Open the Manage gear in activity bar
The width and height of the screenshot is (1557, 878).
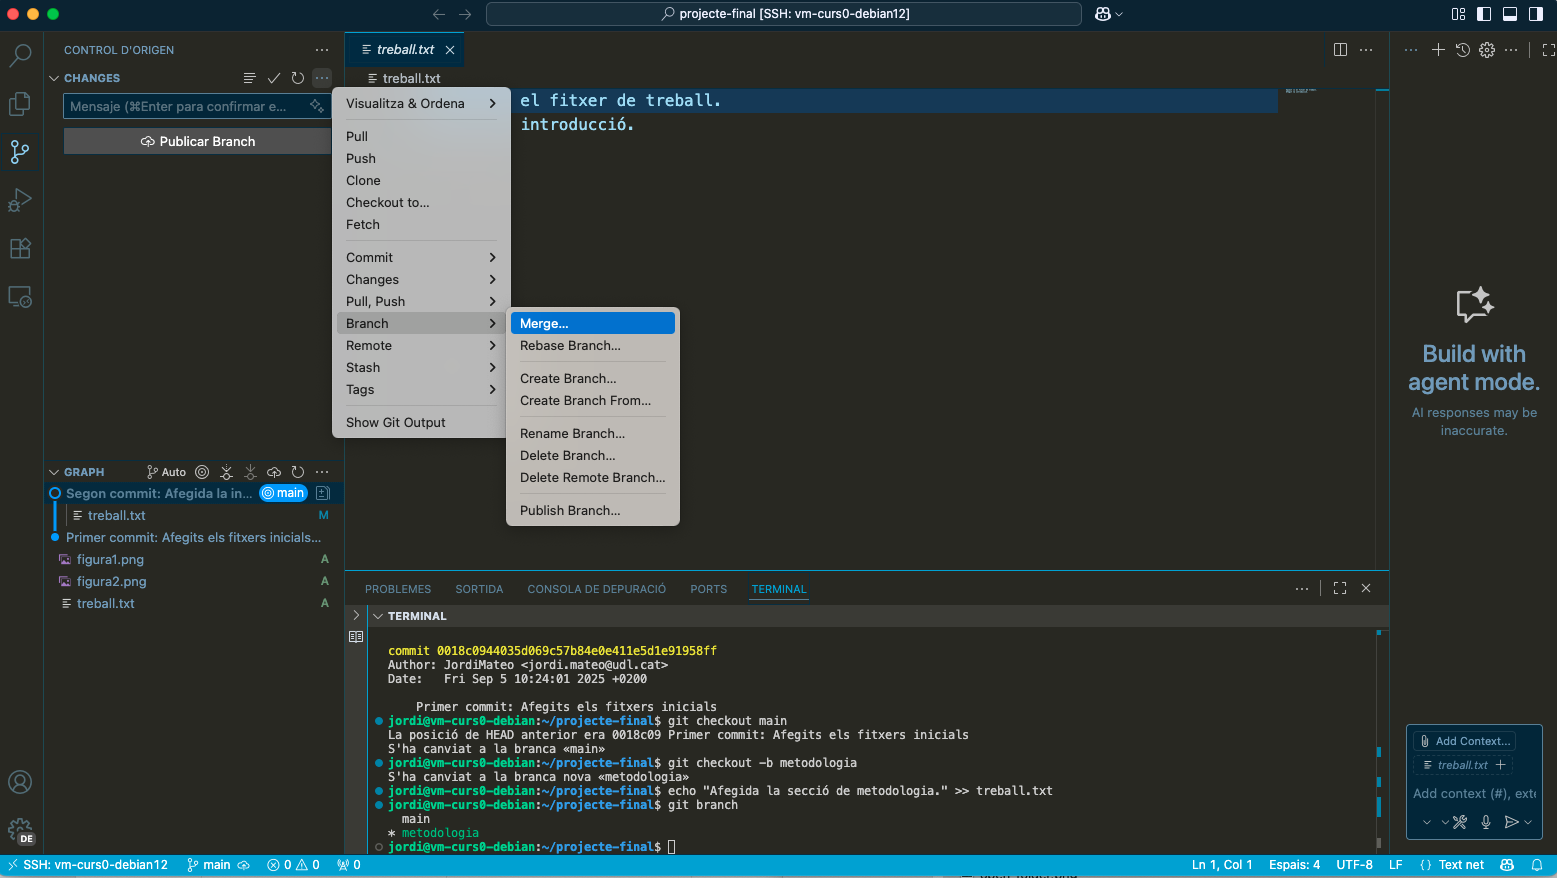(20, 830)
